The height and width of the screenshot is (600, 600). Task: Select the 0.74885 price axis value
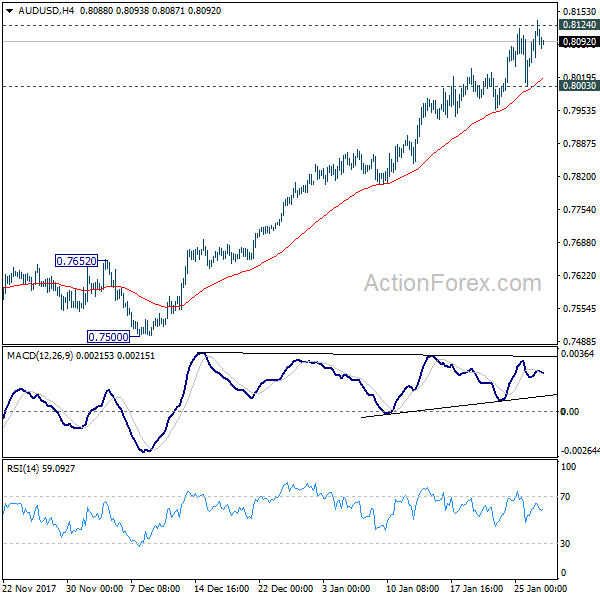[x=579, y=341]
